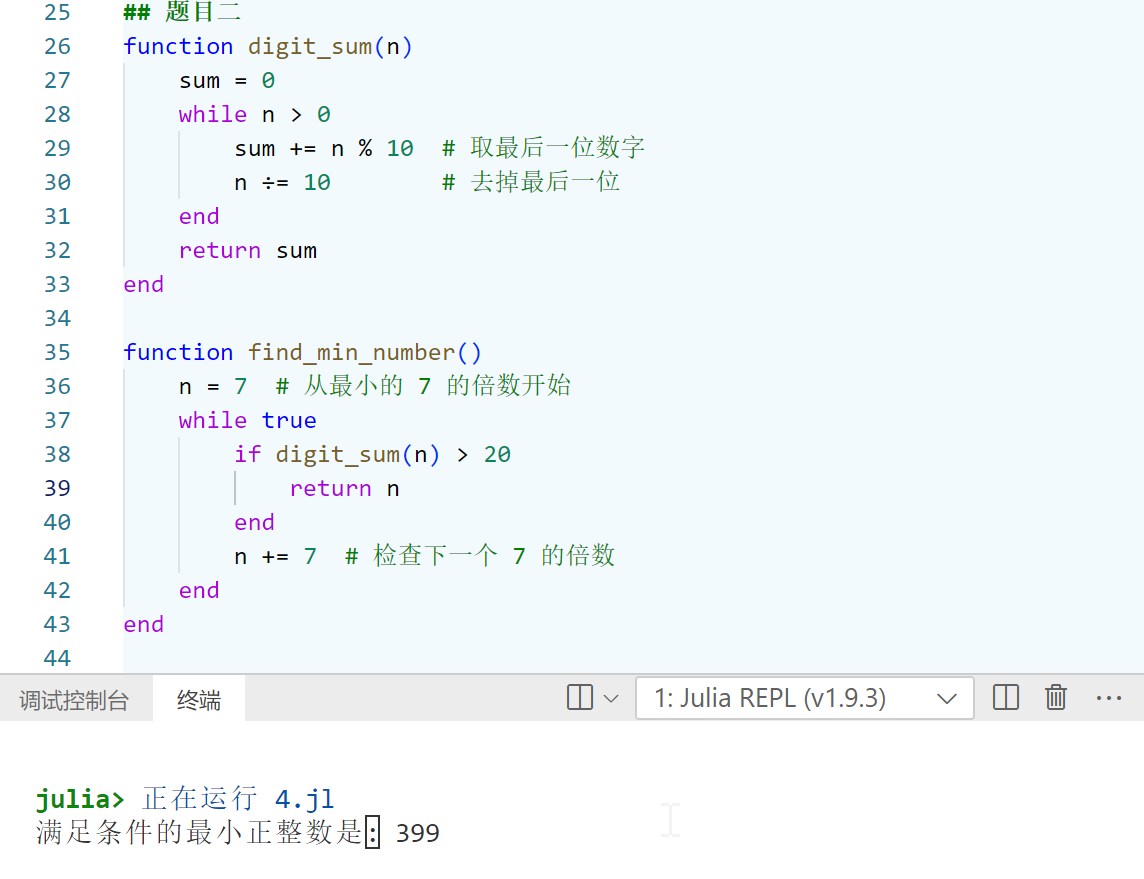
Task: Click the digit_sum function name on line 26
Action: tap(310, 47)
